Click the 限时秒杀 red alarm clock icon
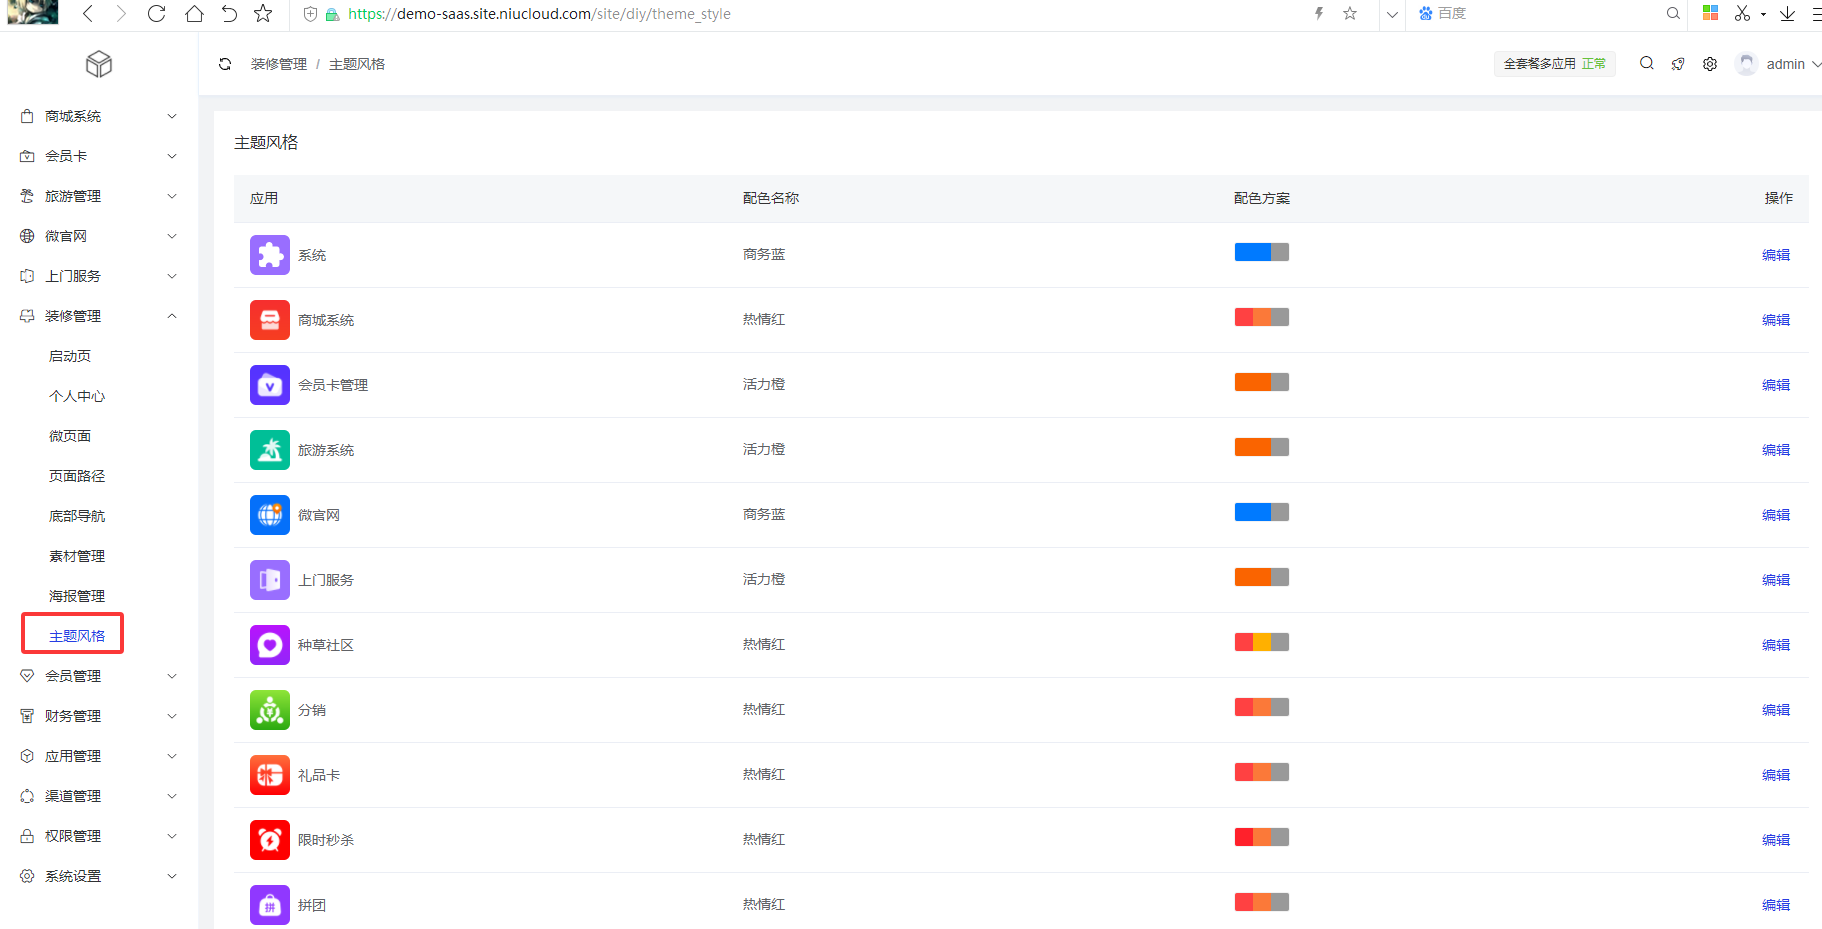The width and height of the screenshot is (1822, 929). pos(269,840)
